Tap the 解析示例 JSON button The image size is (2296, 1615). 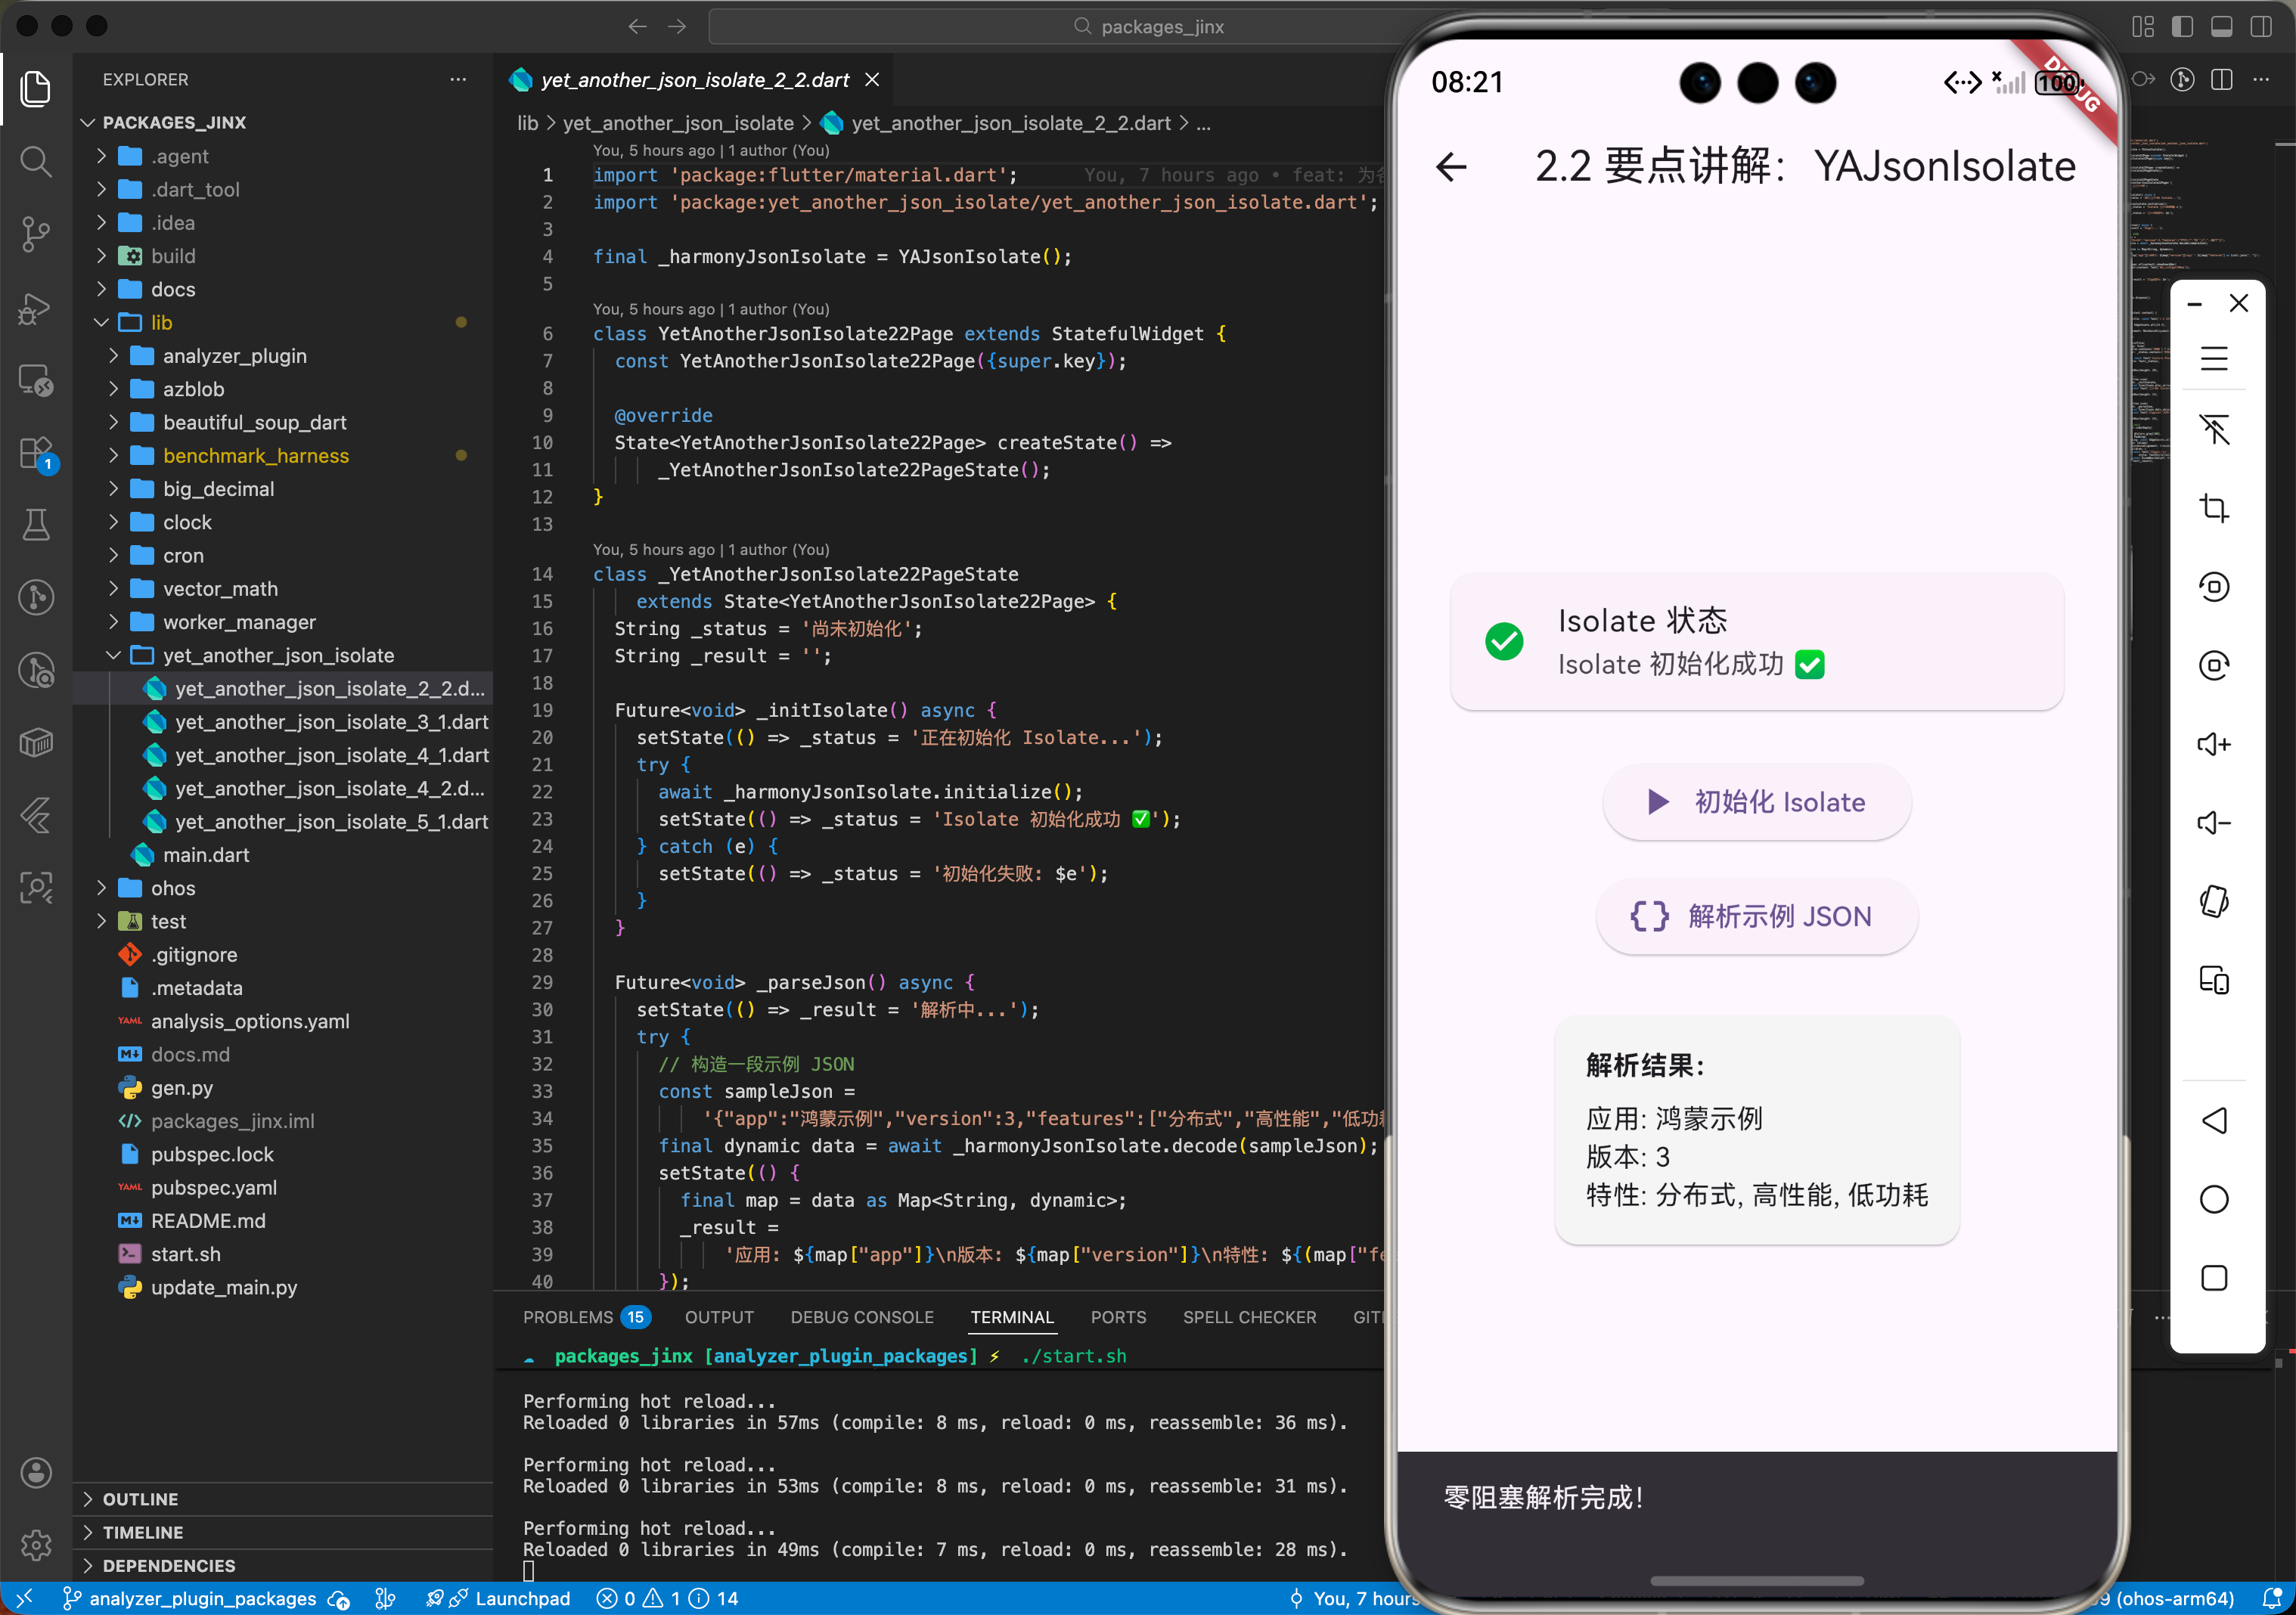click(x=1756, y=916)
